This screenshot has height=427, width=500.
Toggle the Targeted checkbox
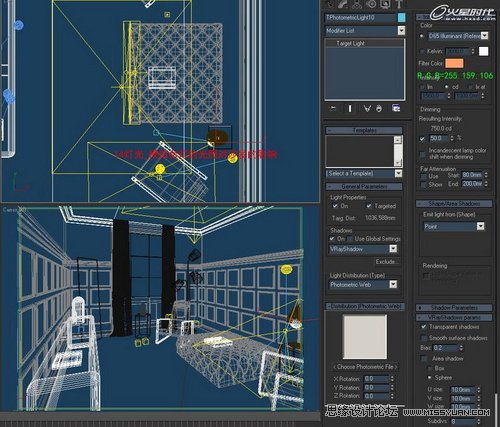[x=368, y=206]
